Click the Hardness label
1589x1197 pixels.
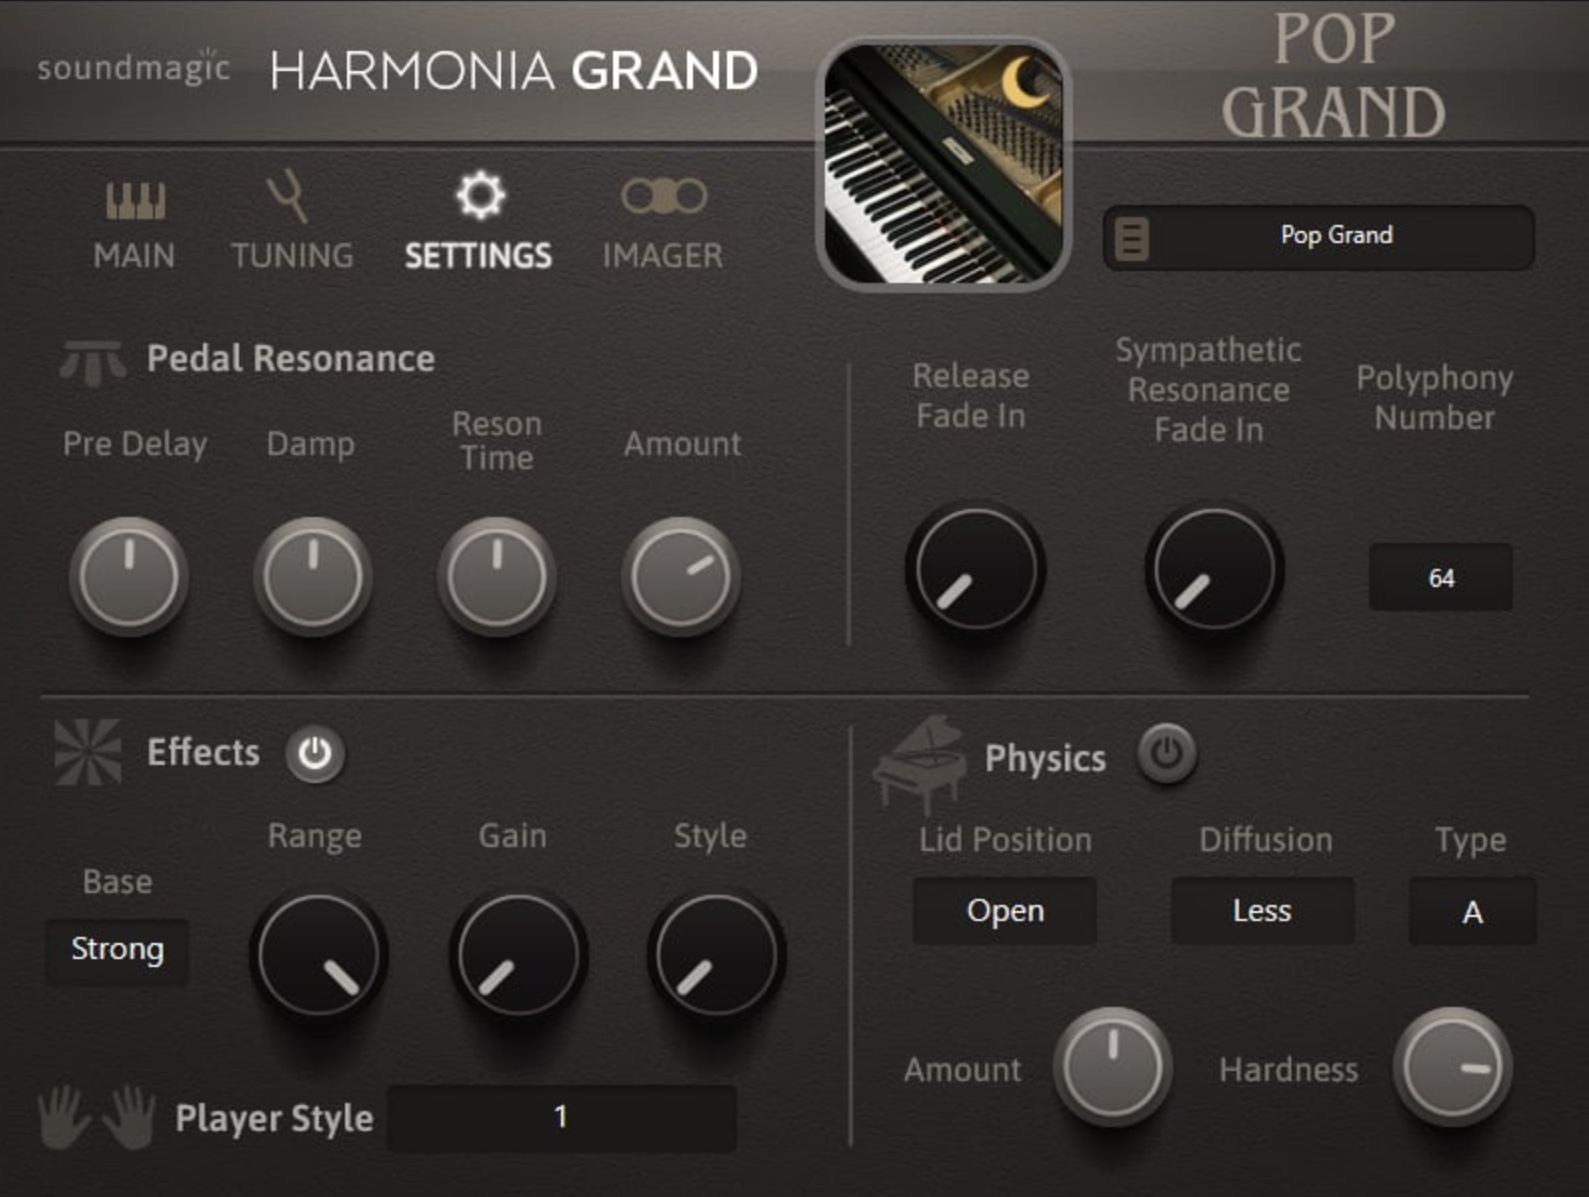pyautogui.click(x=1288, y=1069)
